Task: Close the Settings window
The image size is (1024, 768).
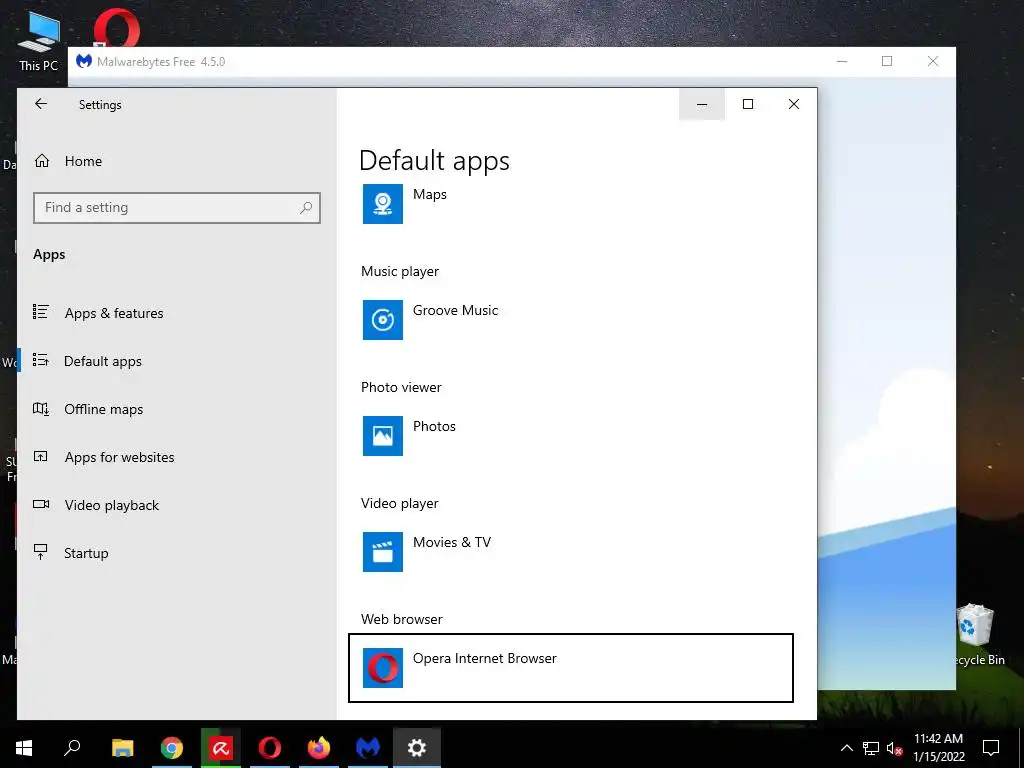Action: [793, 104]
